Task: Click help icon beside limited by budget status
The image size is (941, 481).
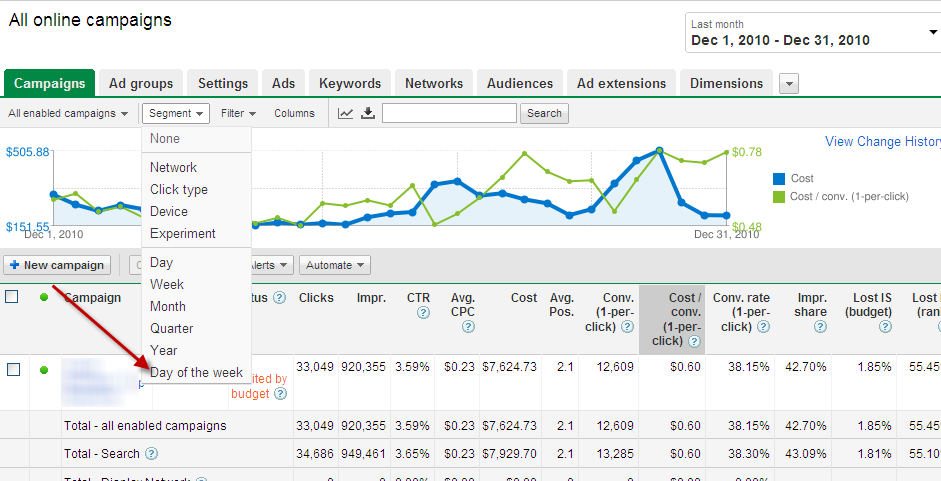Action: click(280, 394)
